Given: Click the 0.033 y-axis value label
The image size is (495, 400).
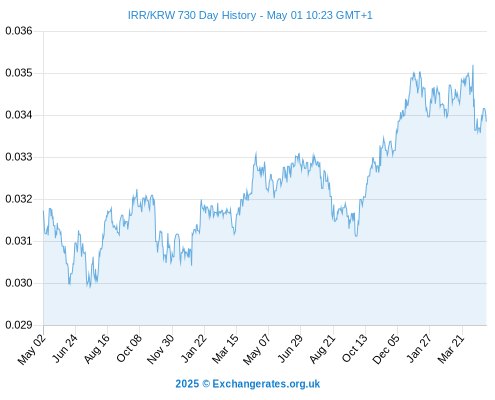Looking at the screenshot, I should (x=19, y=157).
